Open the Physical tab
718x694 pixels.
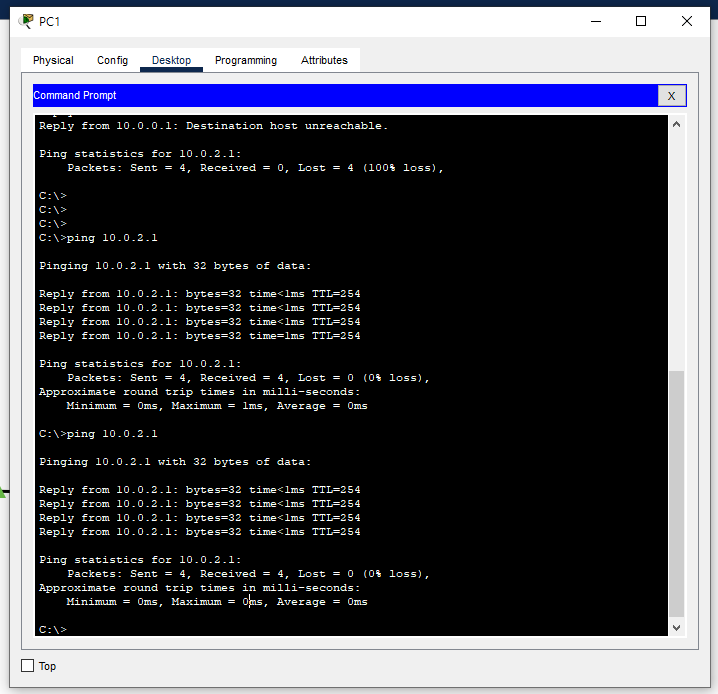click(x=53, y=60)
